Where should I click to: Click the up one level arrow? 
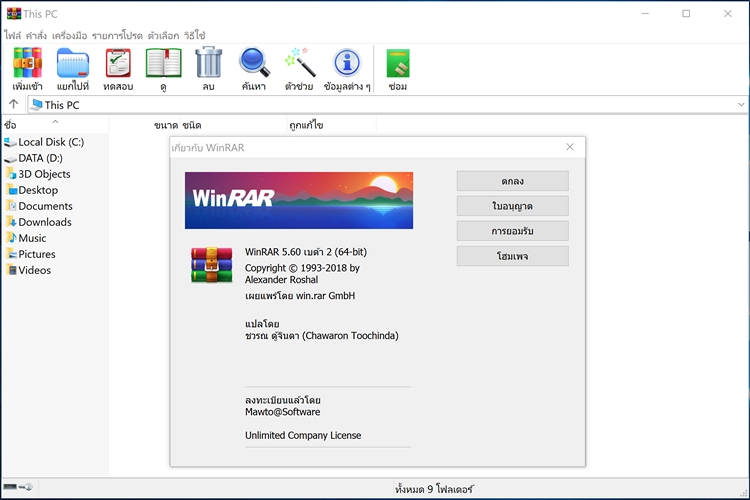13,104
